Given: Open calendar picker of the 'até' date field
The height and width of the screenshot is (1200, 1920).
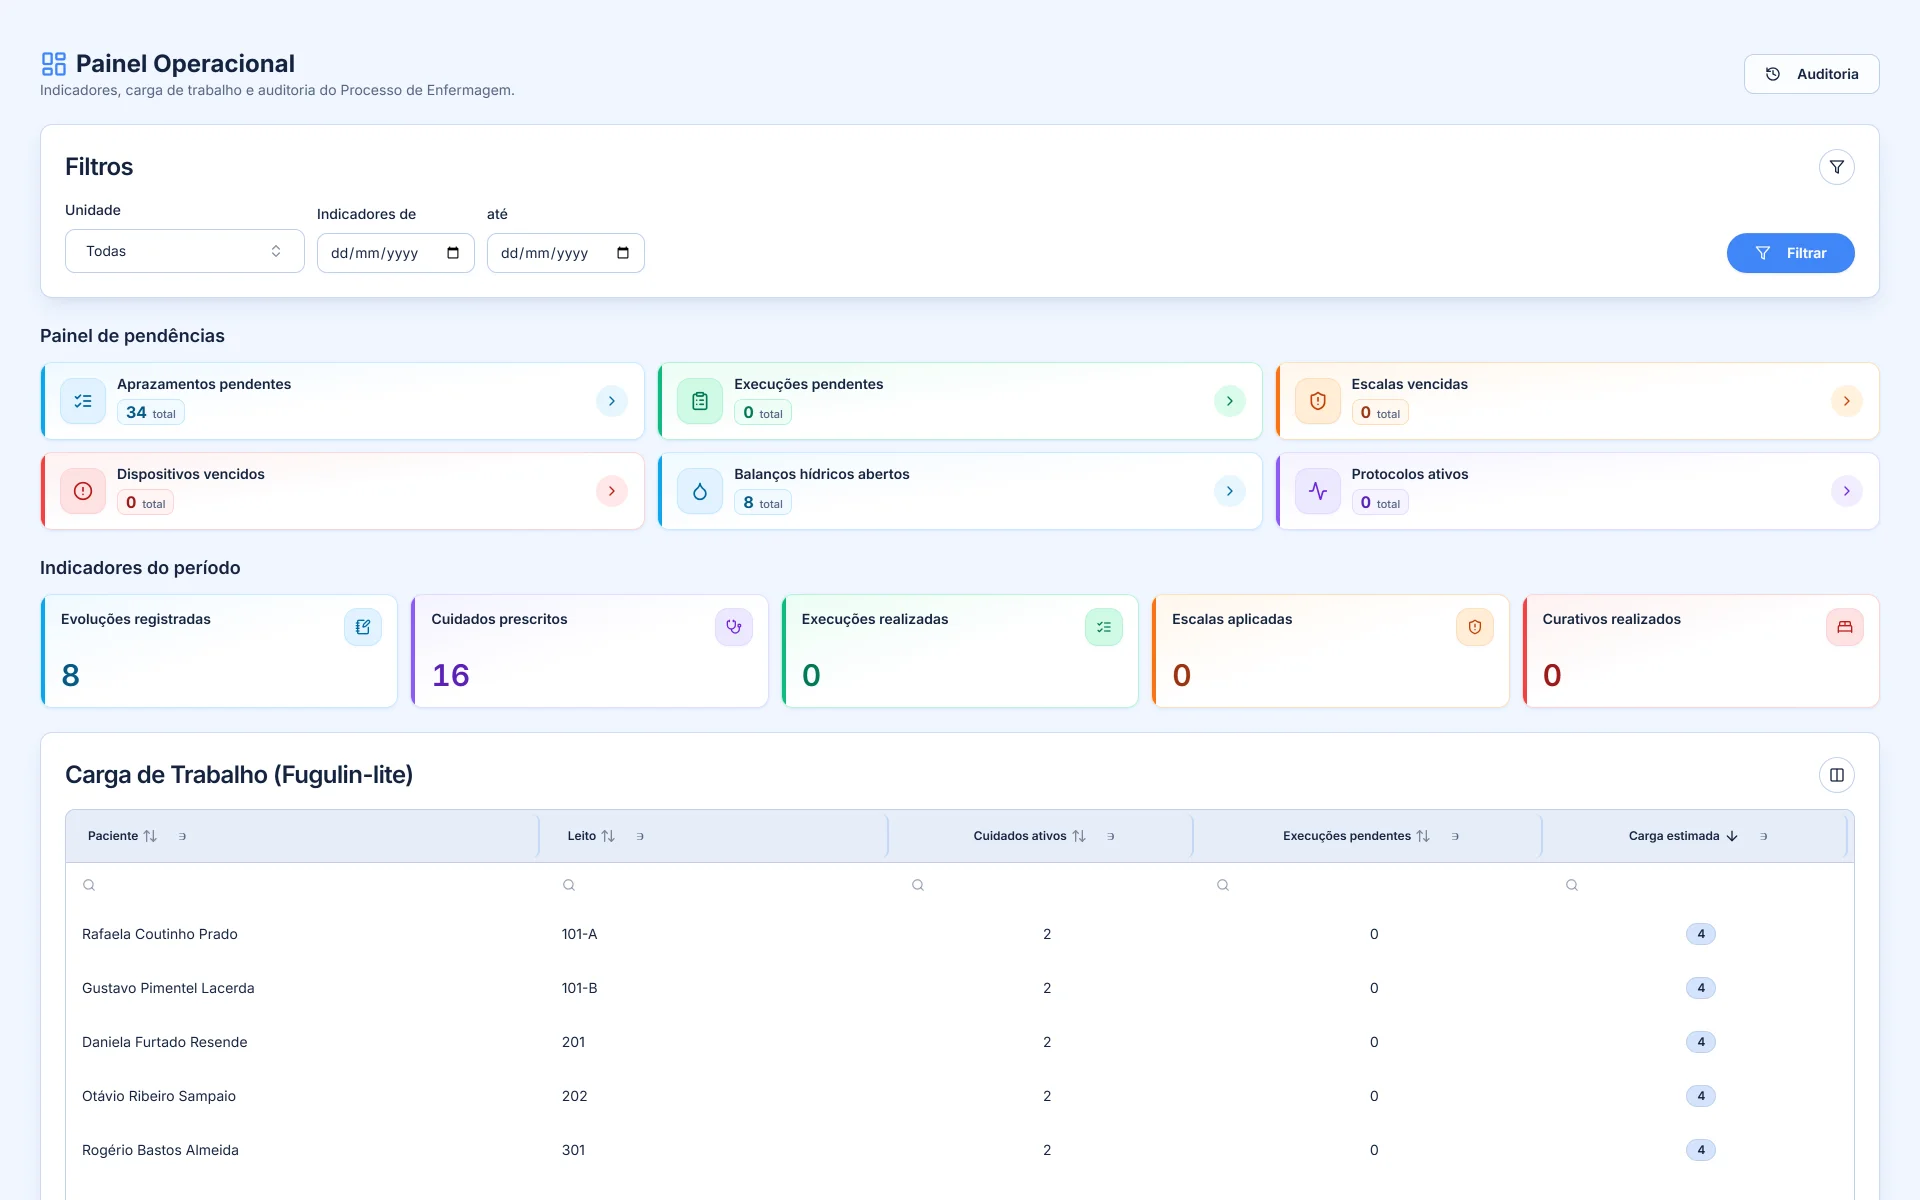Looking at the screenshot, I should (623, 253).
